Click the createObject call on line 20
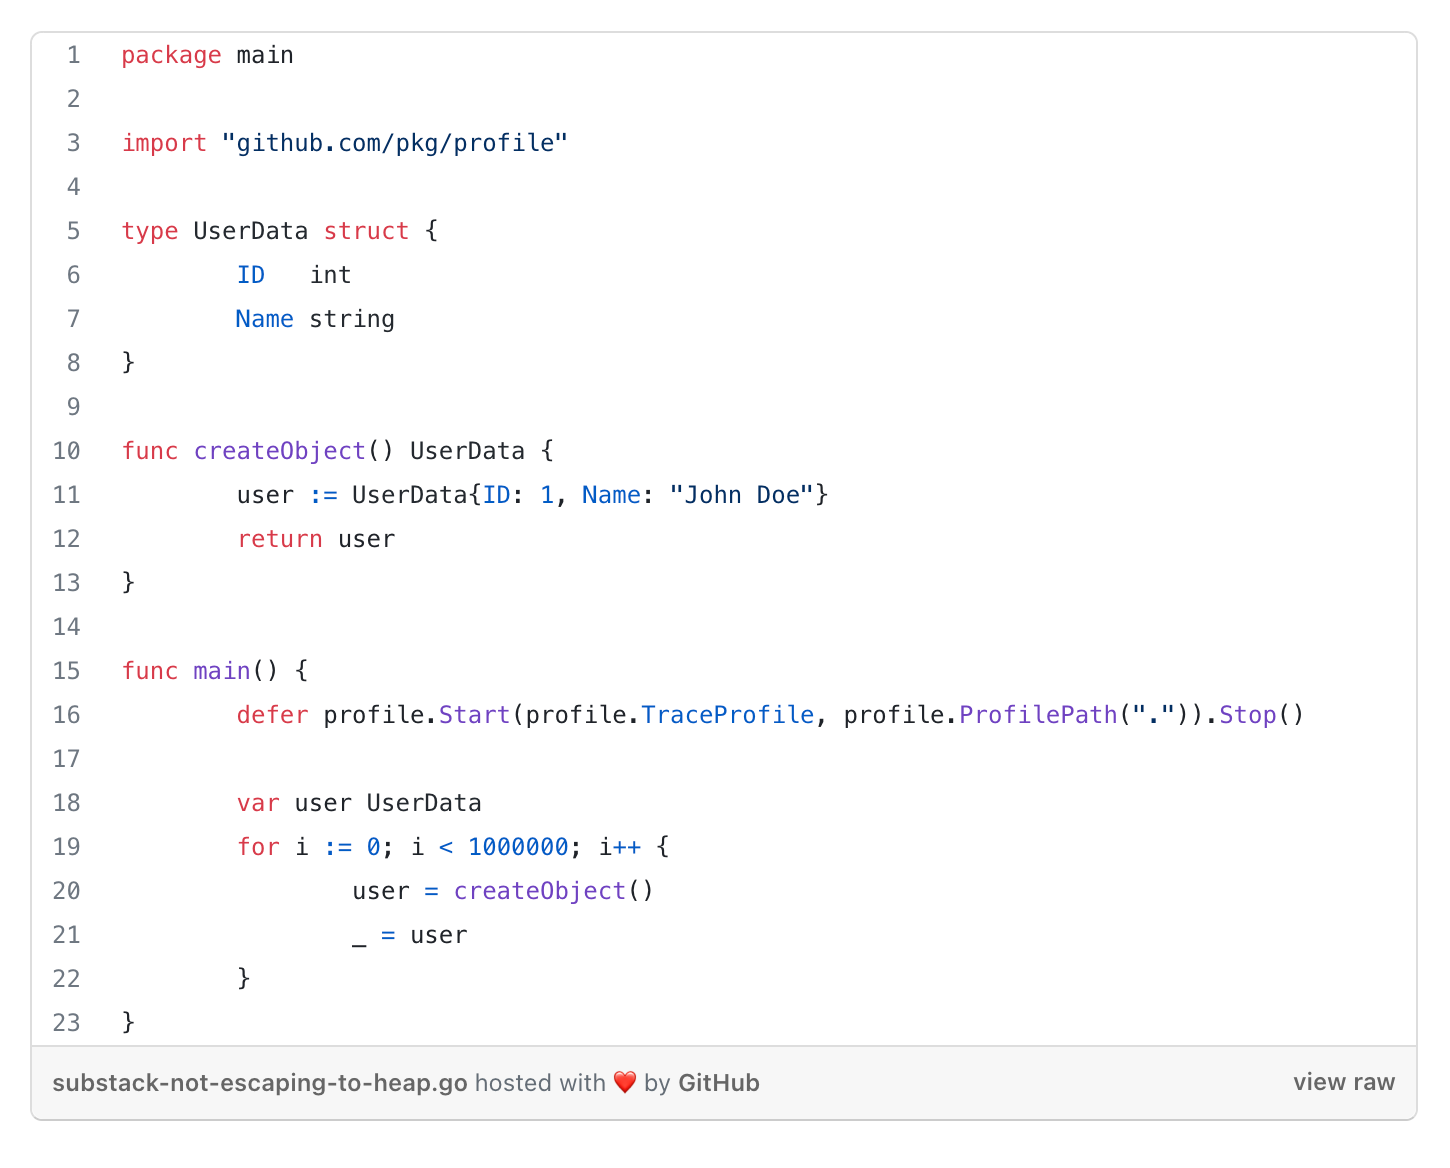Viewport: 1450px width, 1168px height. [540, 891]
